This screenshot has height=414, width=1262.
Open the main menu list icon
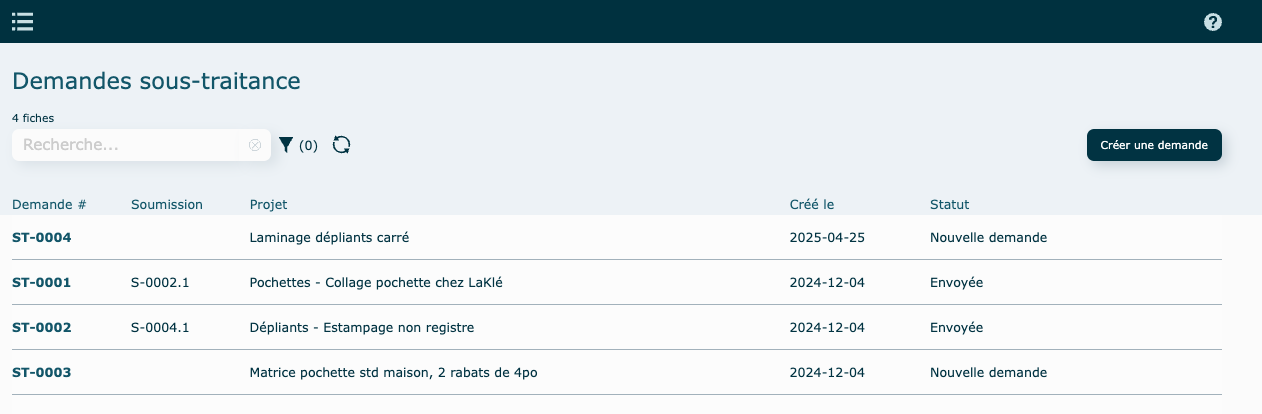(x=22, y=21)
